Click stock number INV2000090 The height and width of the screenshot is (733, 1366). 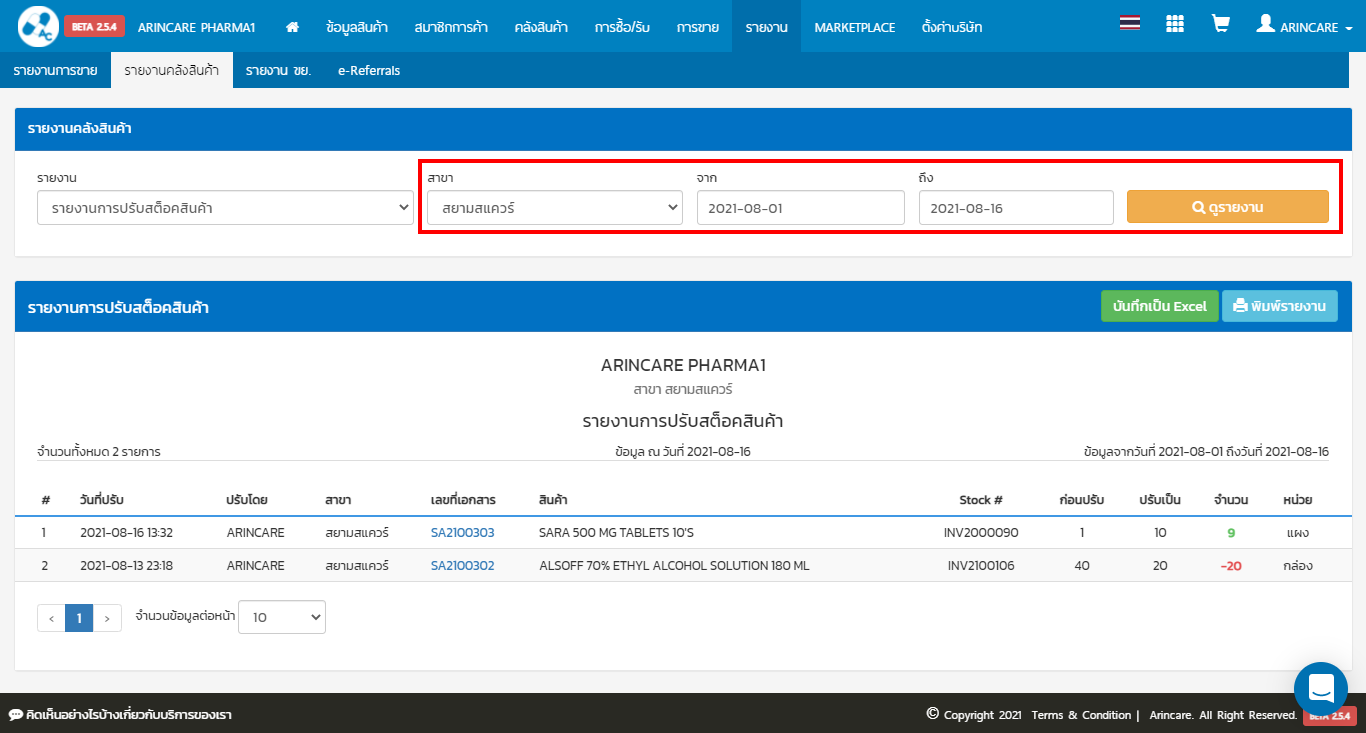tap(981, 532)
